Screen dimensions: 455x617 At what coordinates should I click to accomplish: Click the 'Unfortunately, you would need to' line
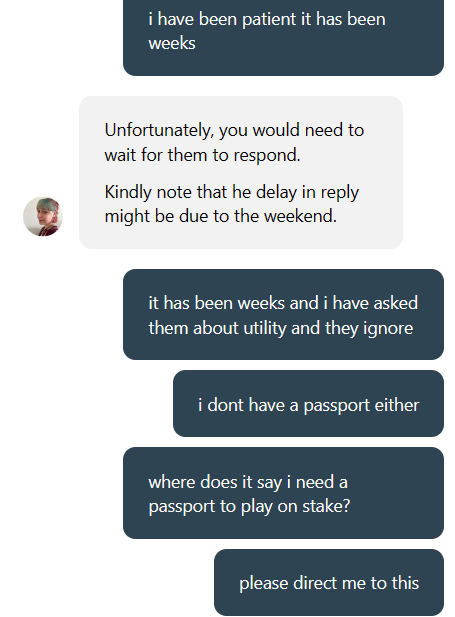234,130
